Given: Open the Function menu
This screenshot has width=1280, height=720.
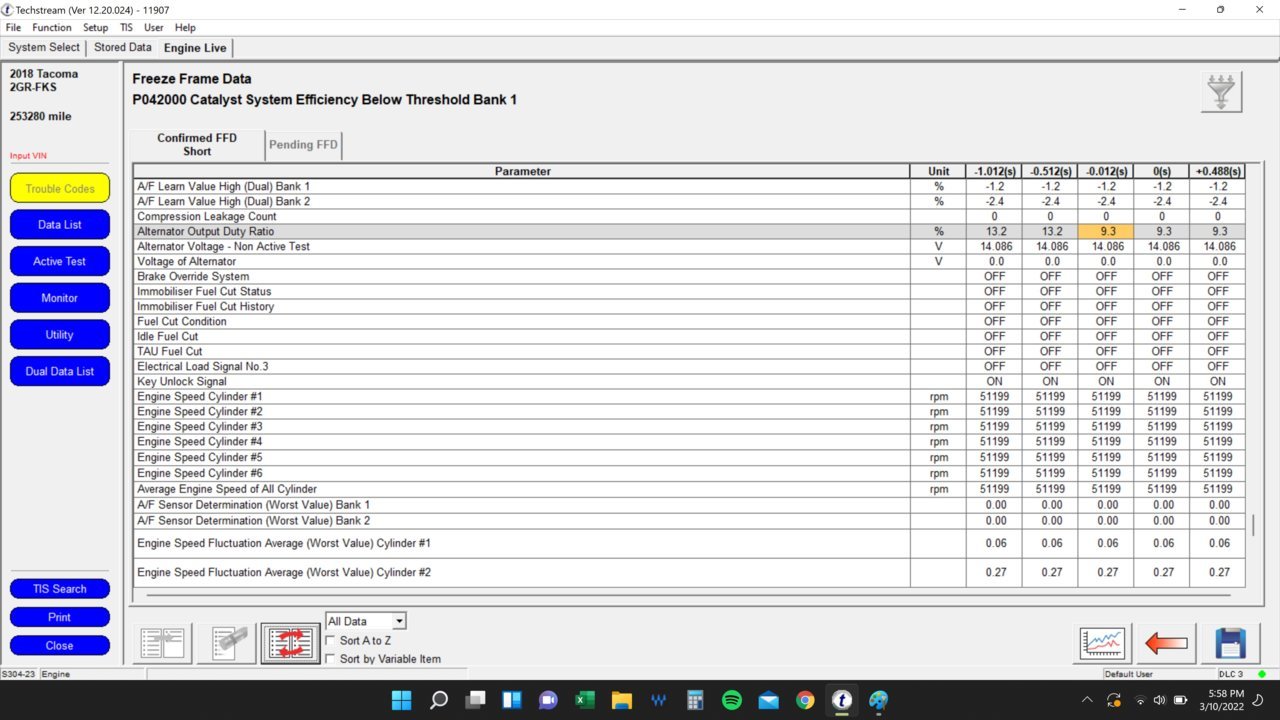Looking at the screenshot, I should pos(52,27).
